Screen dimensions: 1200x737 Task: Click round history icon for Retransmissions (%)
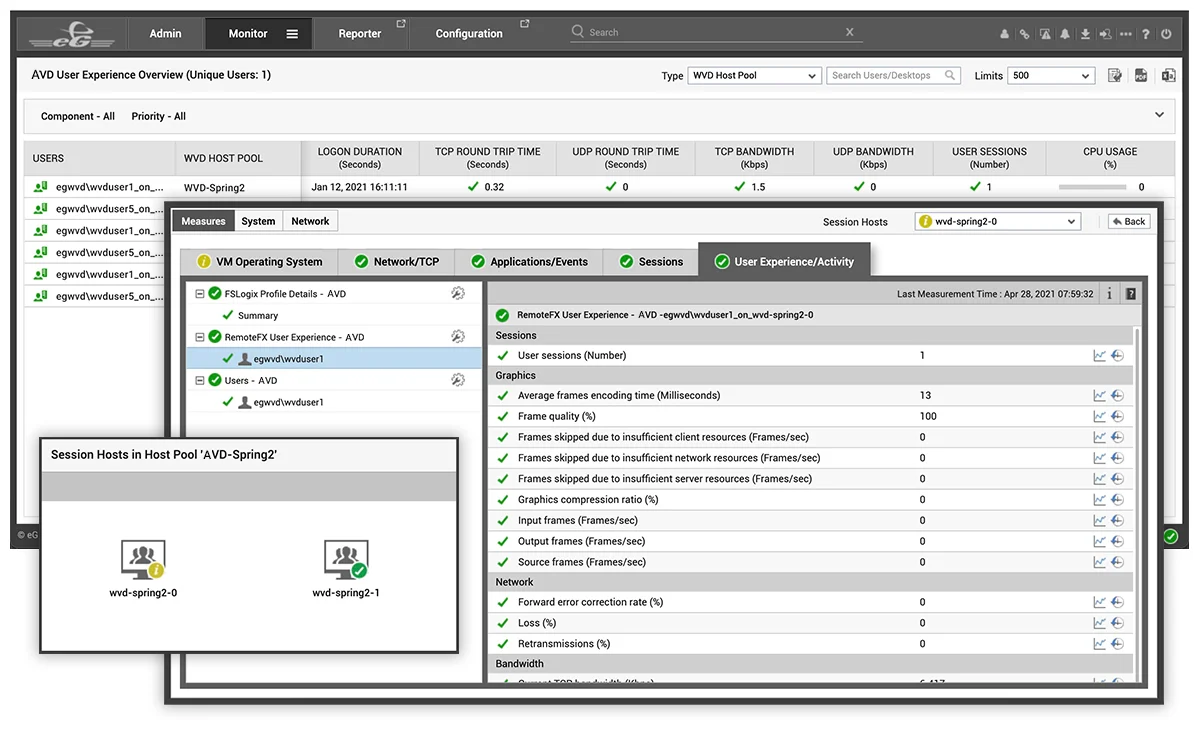click(x=1117, y=644)
